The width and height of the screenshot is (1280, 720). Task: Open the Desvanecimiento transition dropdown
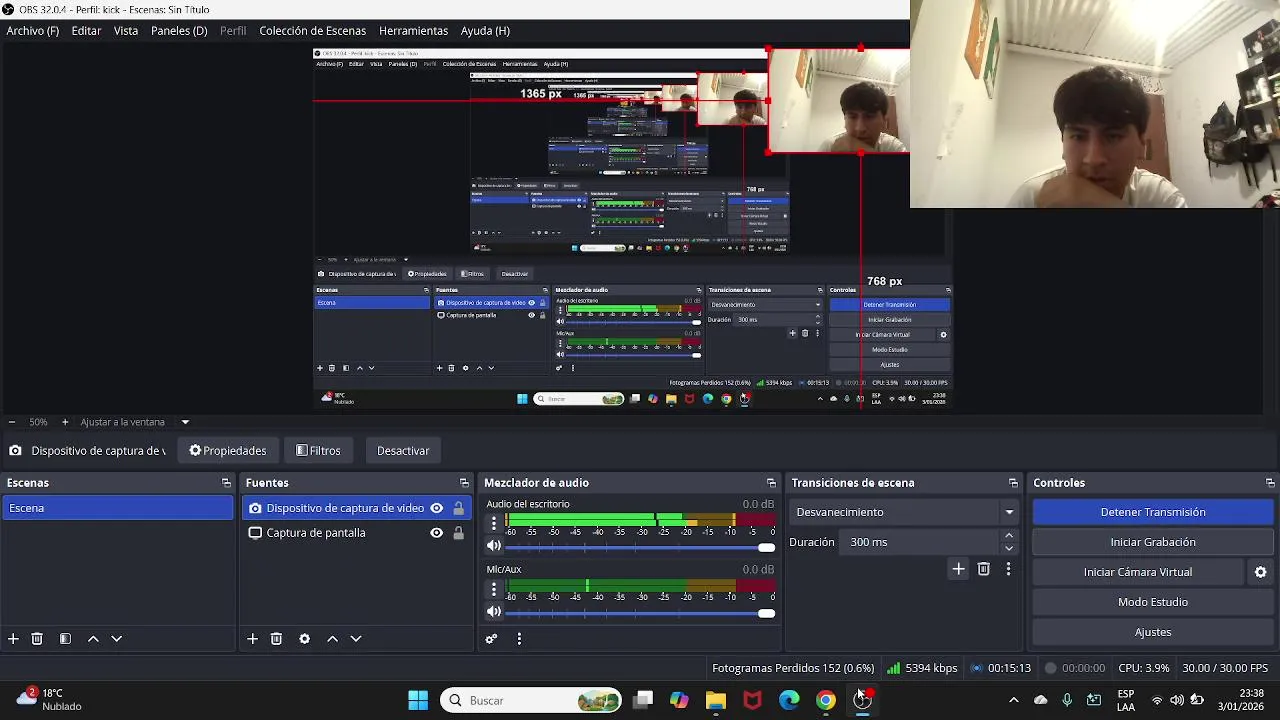(x=904, y=512)
